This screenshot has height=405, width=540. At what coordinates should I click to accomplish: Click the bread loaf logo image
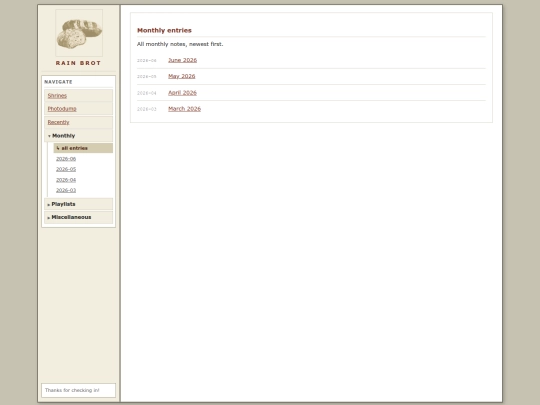click(79, 33)
